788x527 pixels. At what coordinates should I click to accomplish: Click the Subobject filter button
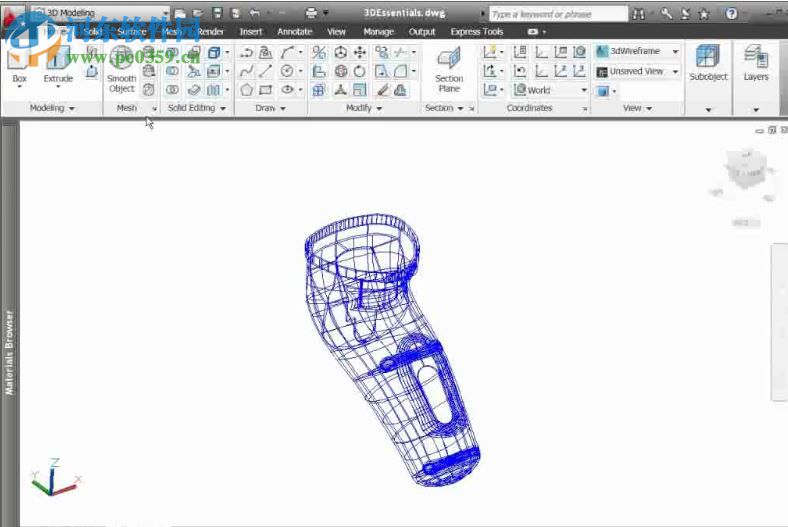coord(708,63)
